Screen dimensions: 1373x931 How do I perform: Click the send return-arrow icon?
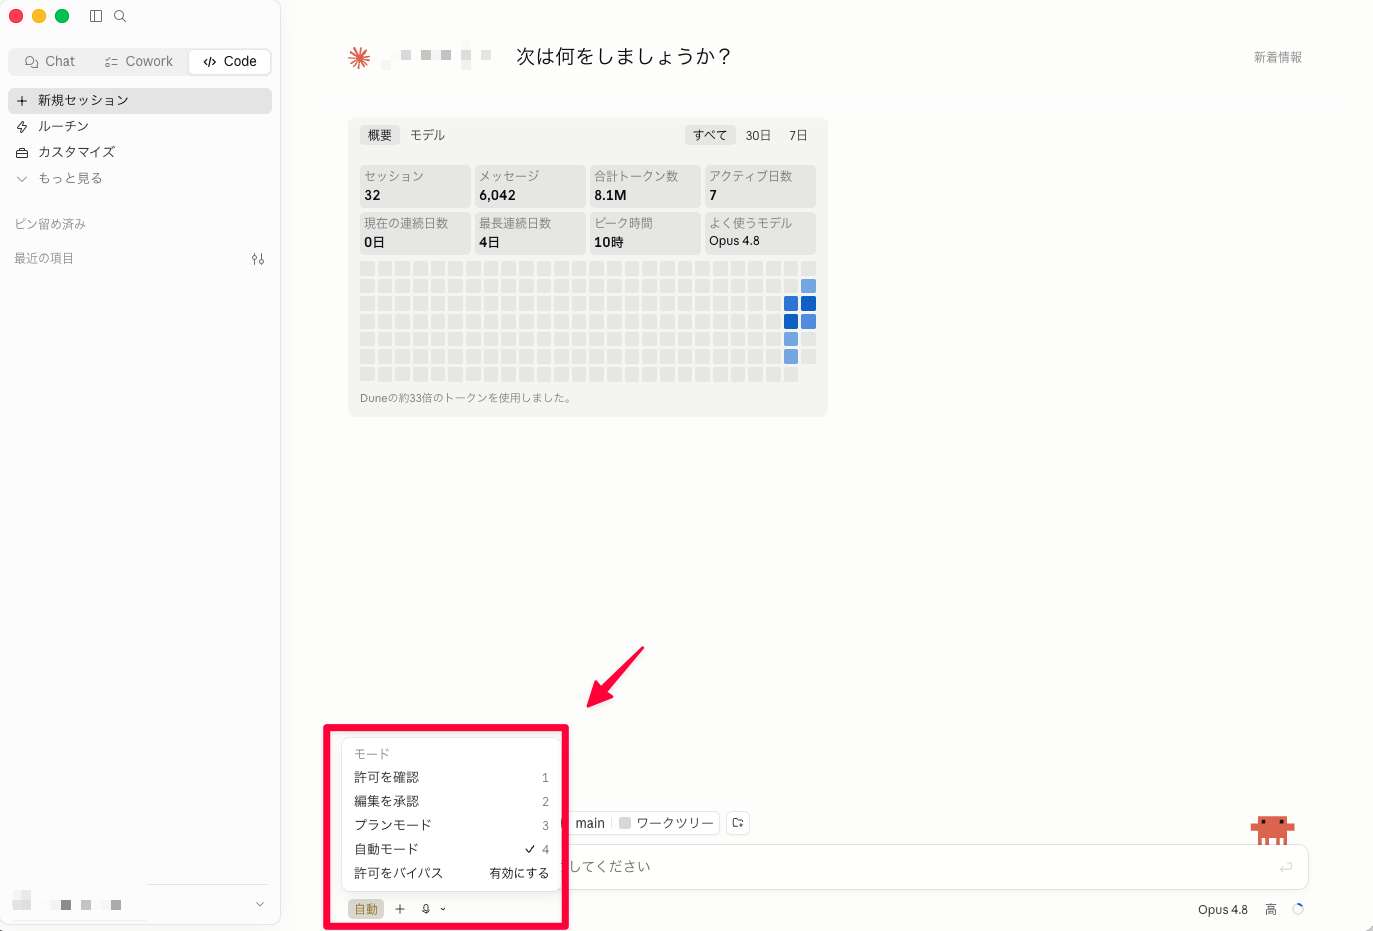click(x=1286, y=867)
